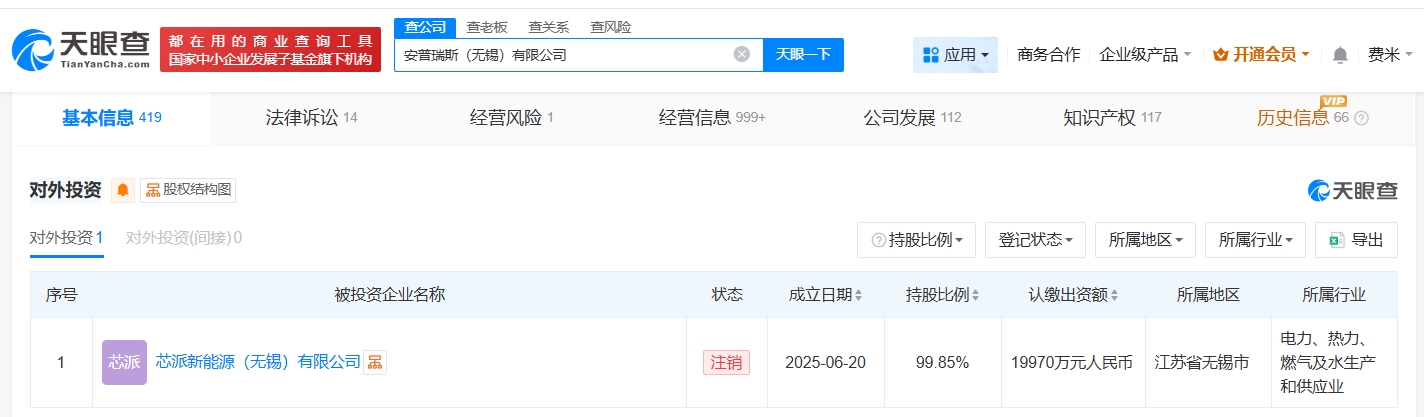Screen dimensions: 1424x417
Task: Sort by 成立日期 column arrows
Action: [858, 295]
